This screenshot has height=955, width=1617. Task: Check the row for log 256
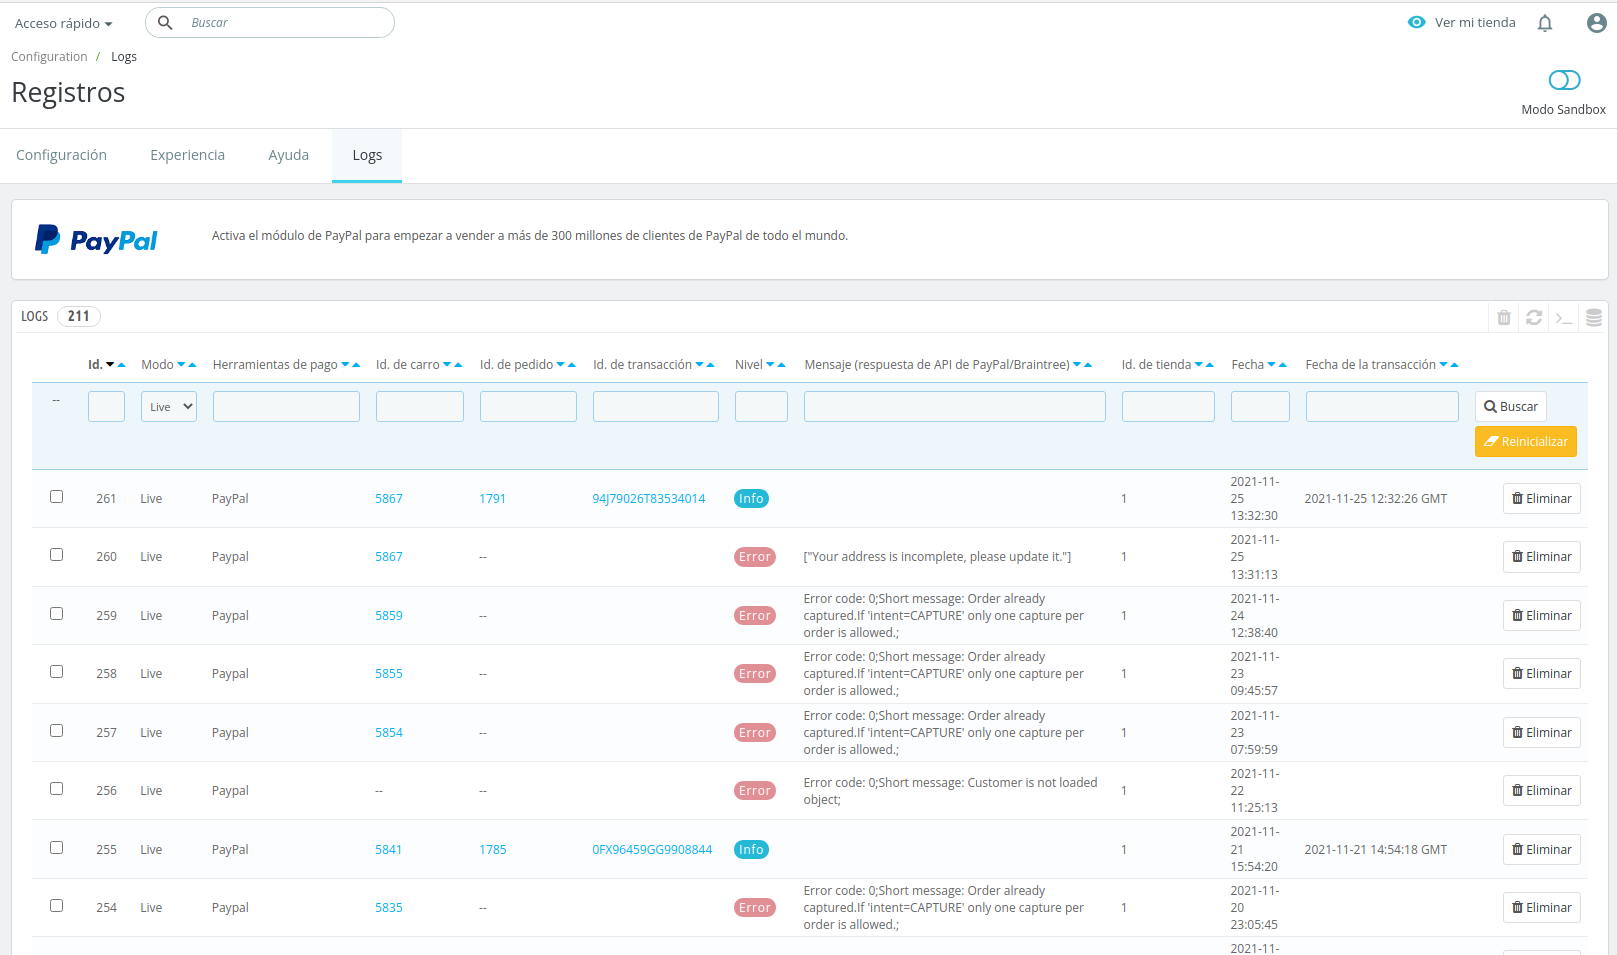(57, 789)
